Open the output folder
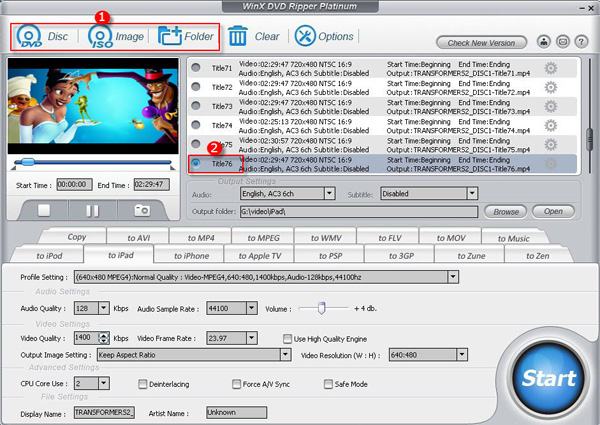Image resolution: width=600 pixels, height=425 pixels. (553, 211)
